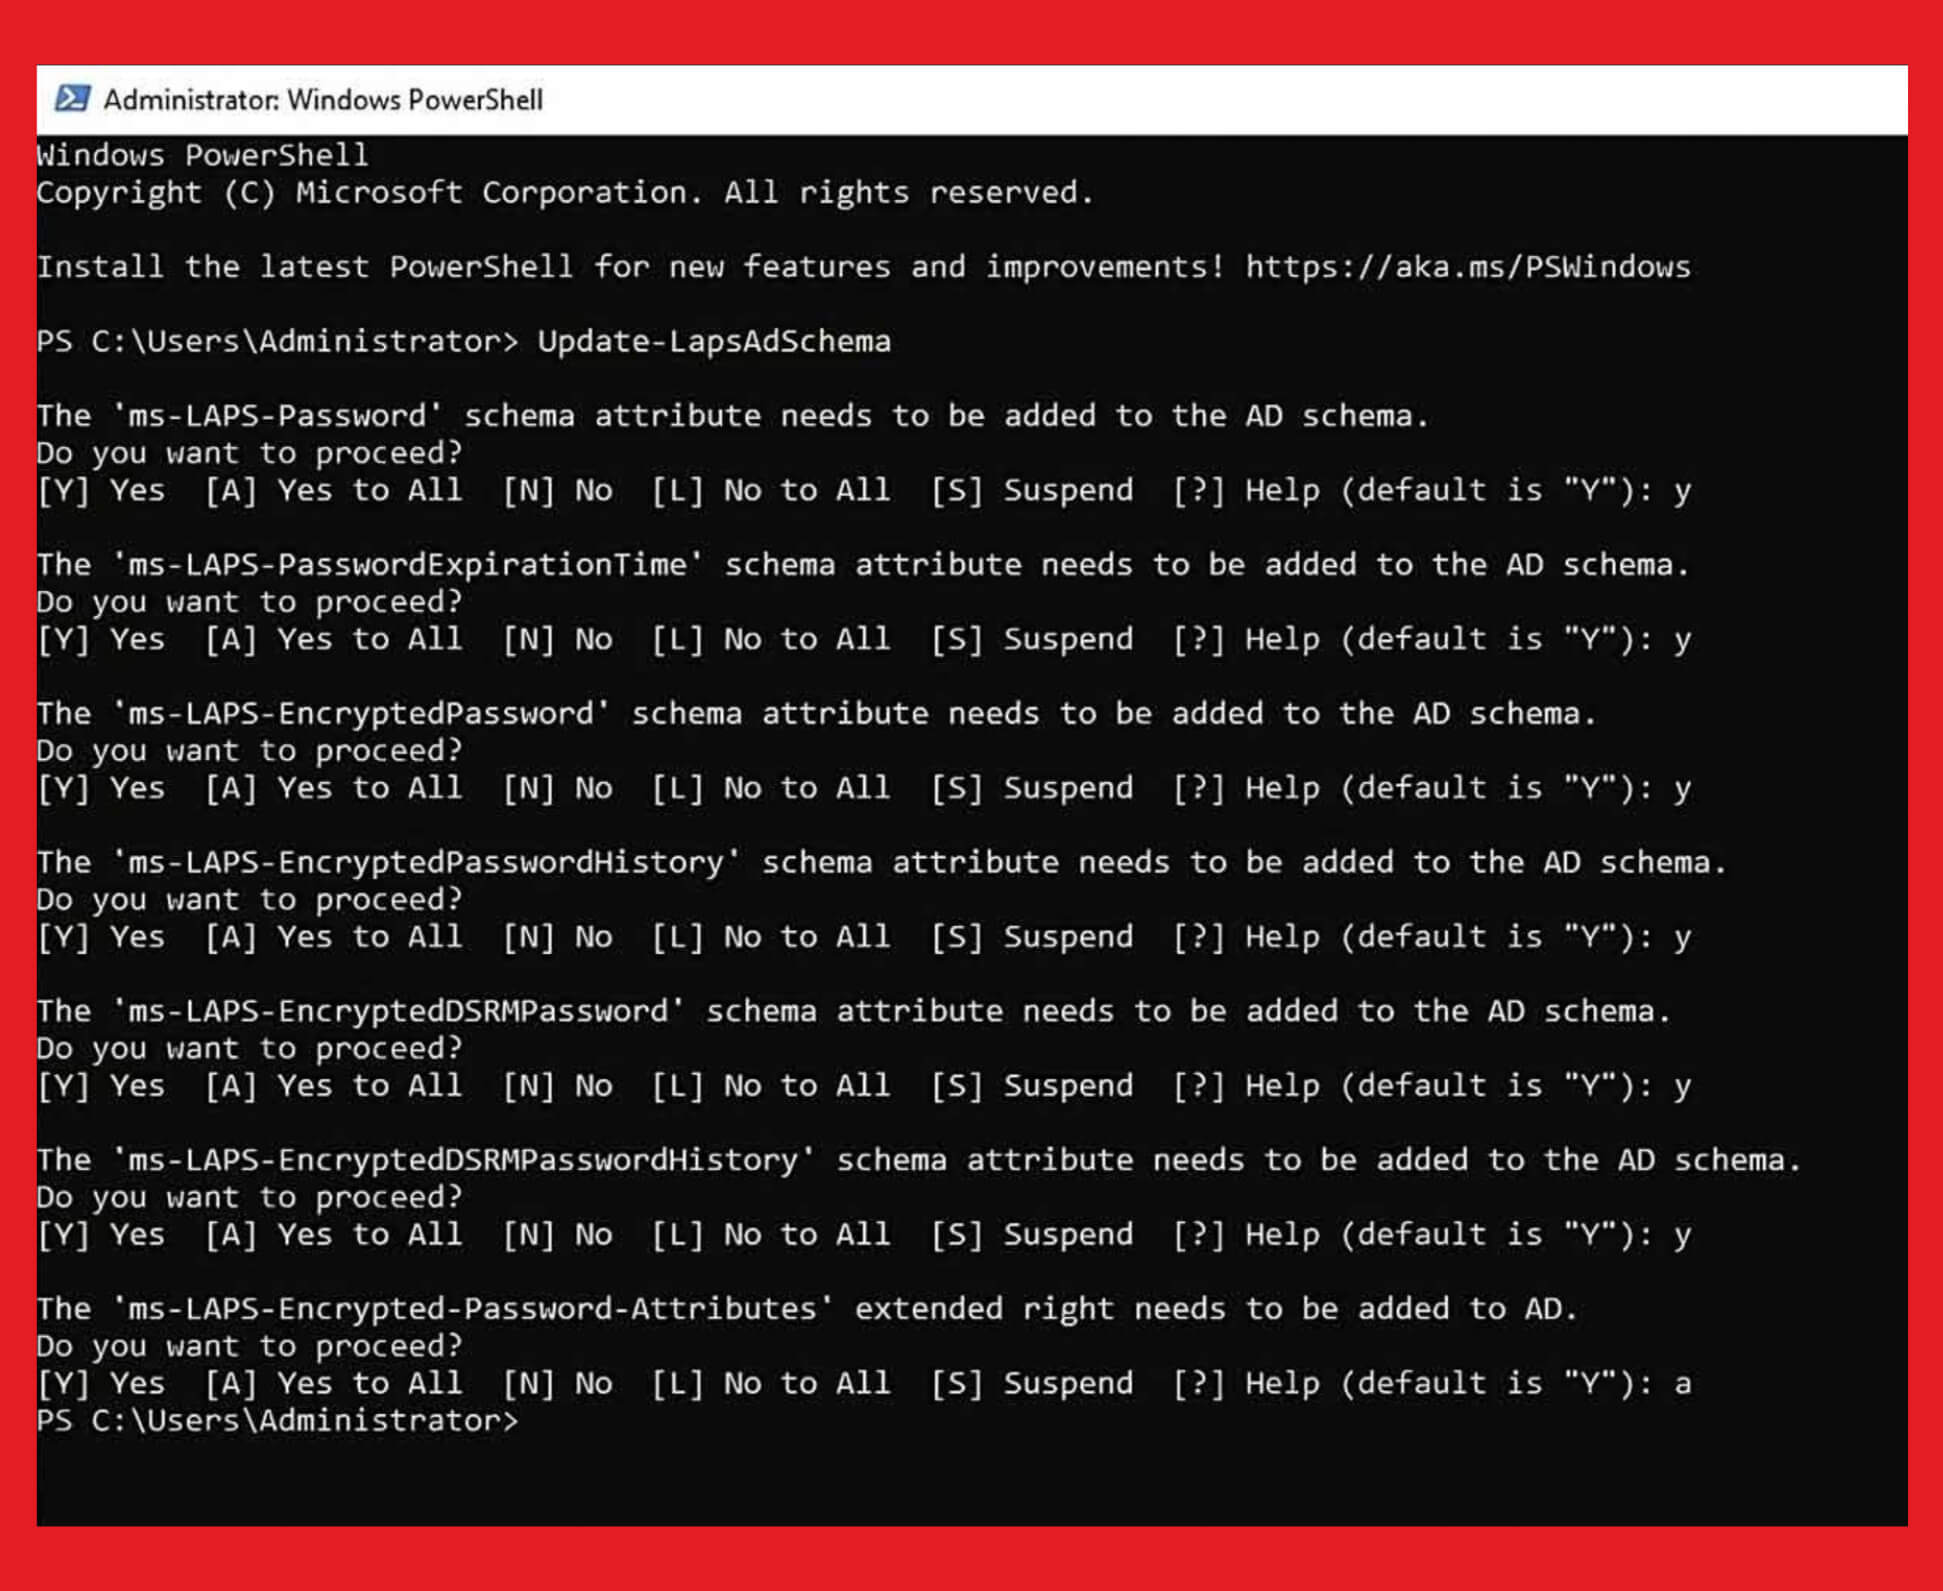Click the 'ms-LAPS-EncryptedDSRMPasswordHistory' attribute text
This screenshot has width=1943, height=1591.
coord(463,1160)
